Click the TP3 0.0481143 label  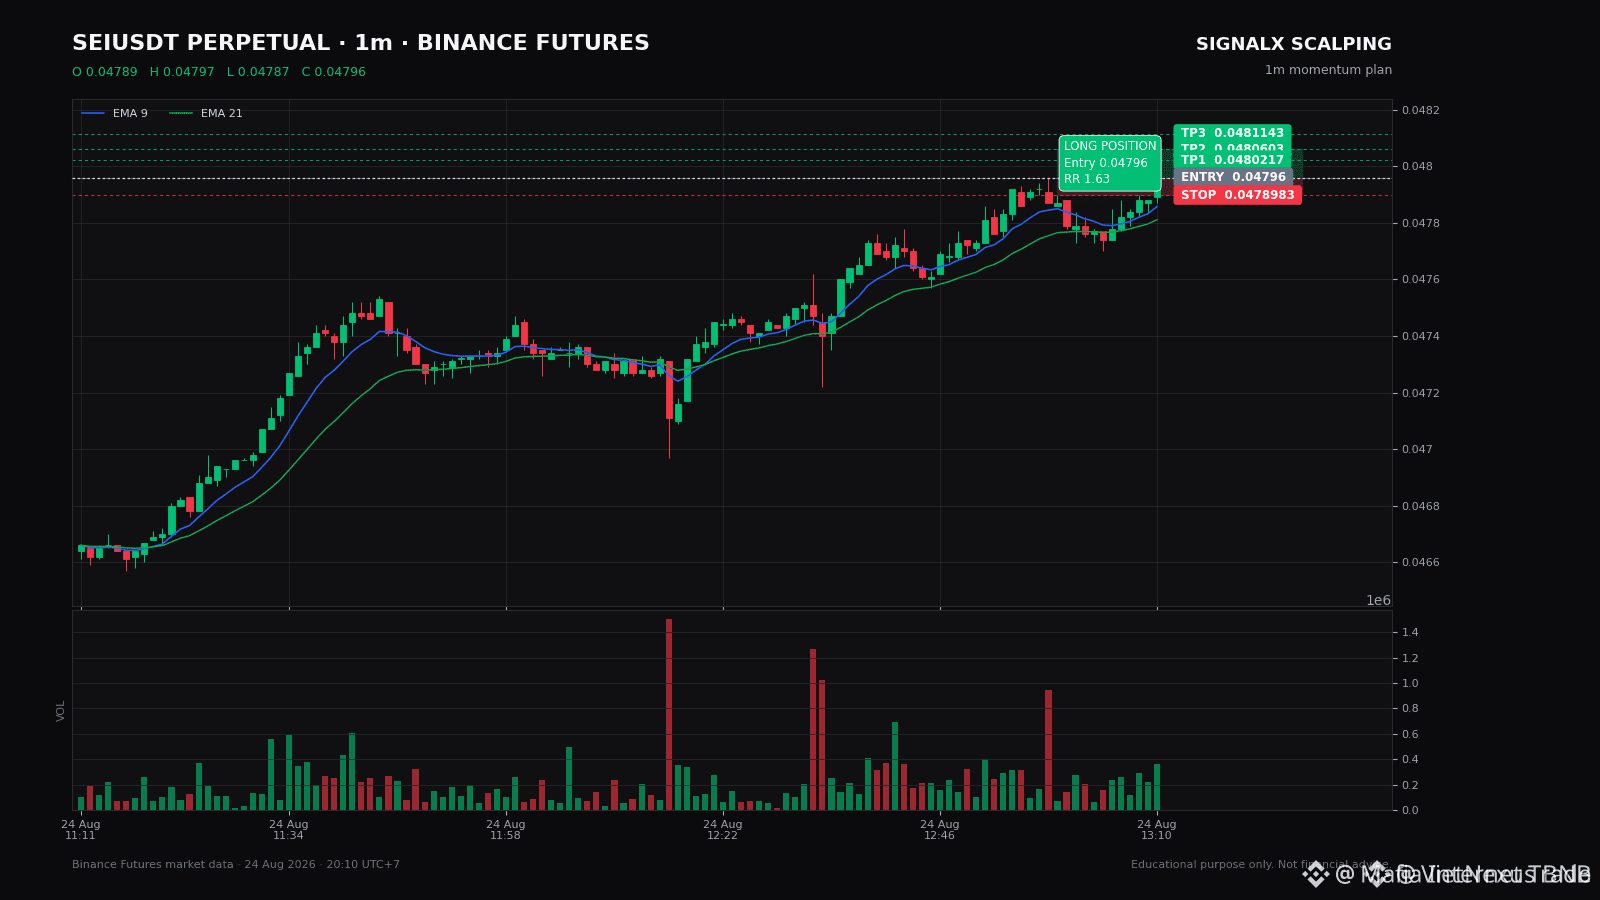(1232, 133)
